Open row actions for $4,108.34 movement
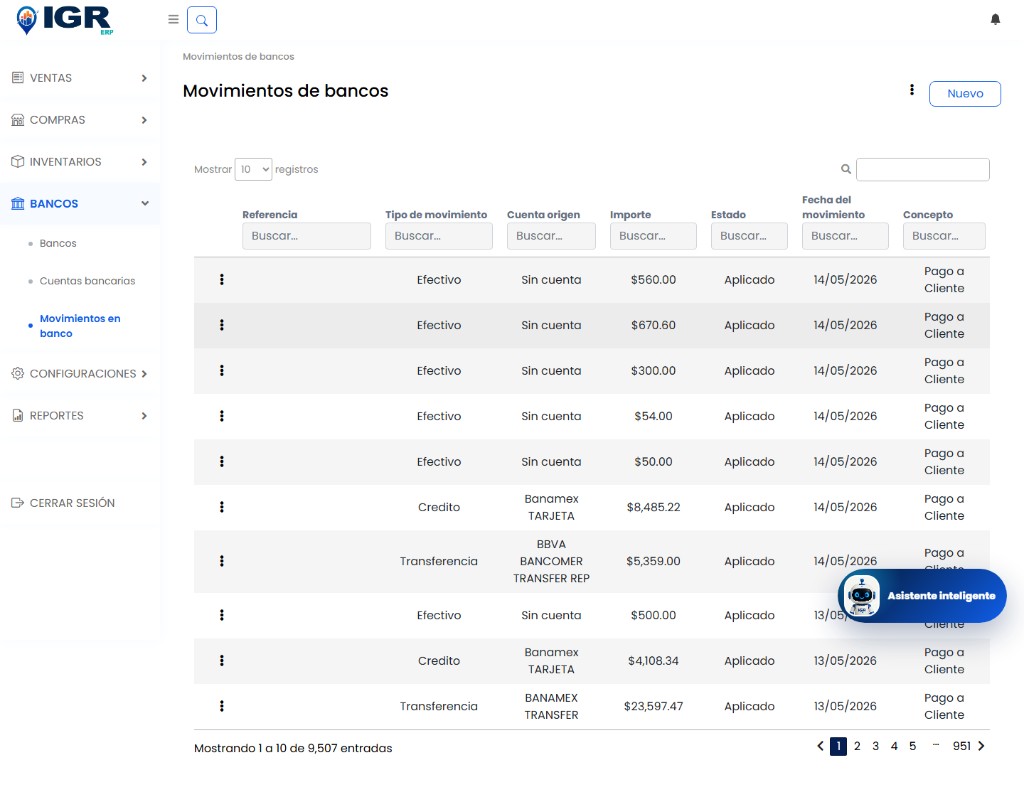Image resolution: width=1024 pixels, height=797 pixels. point(222,660)
